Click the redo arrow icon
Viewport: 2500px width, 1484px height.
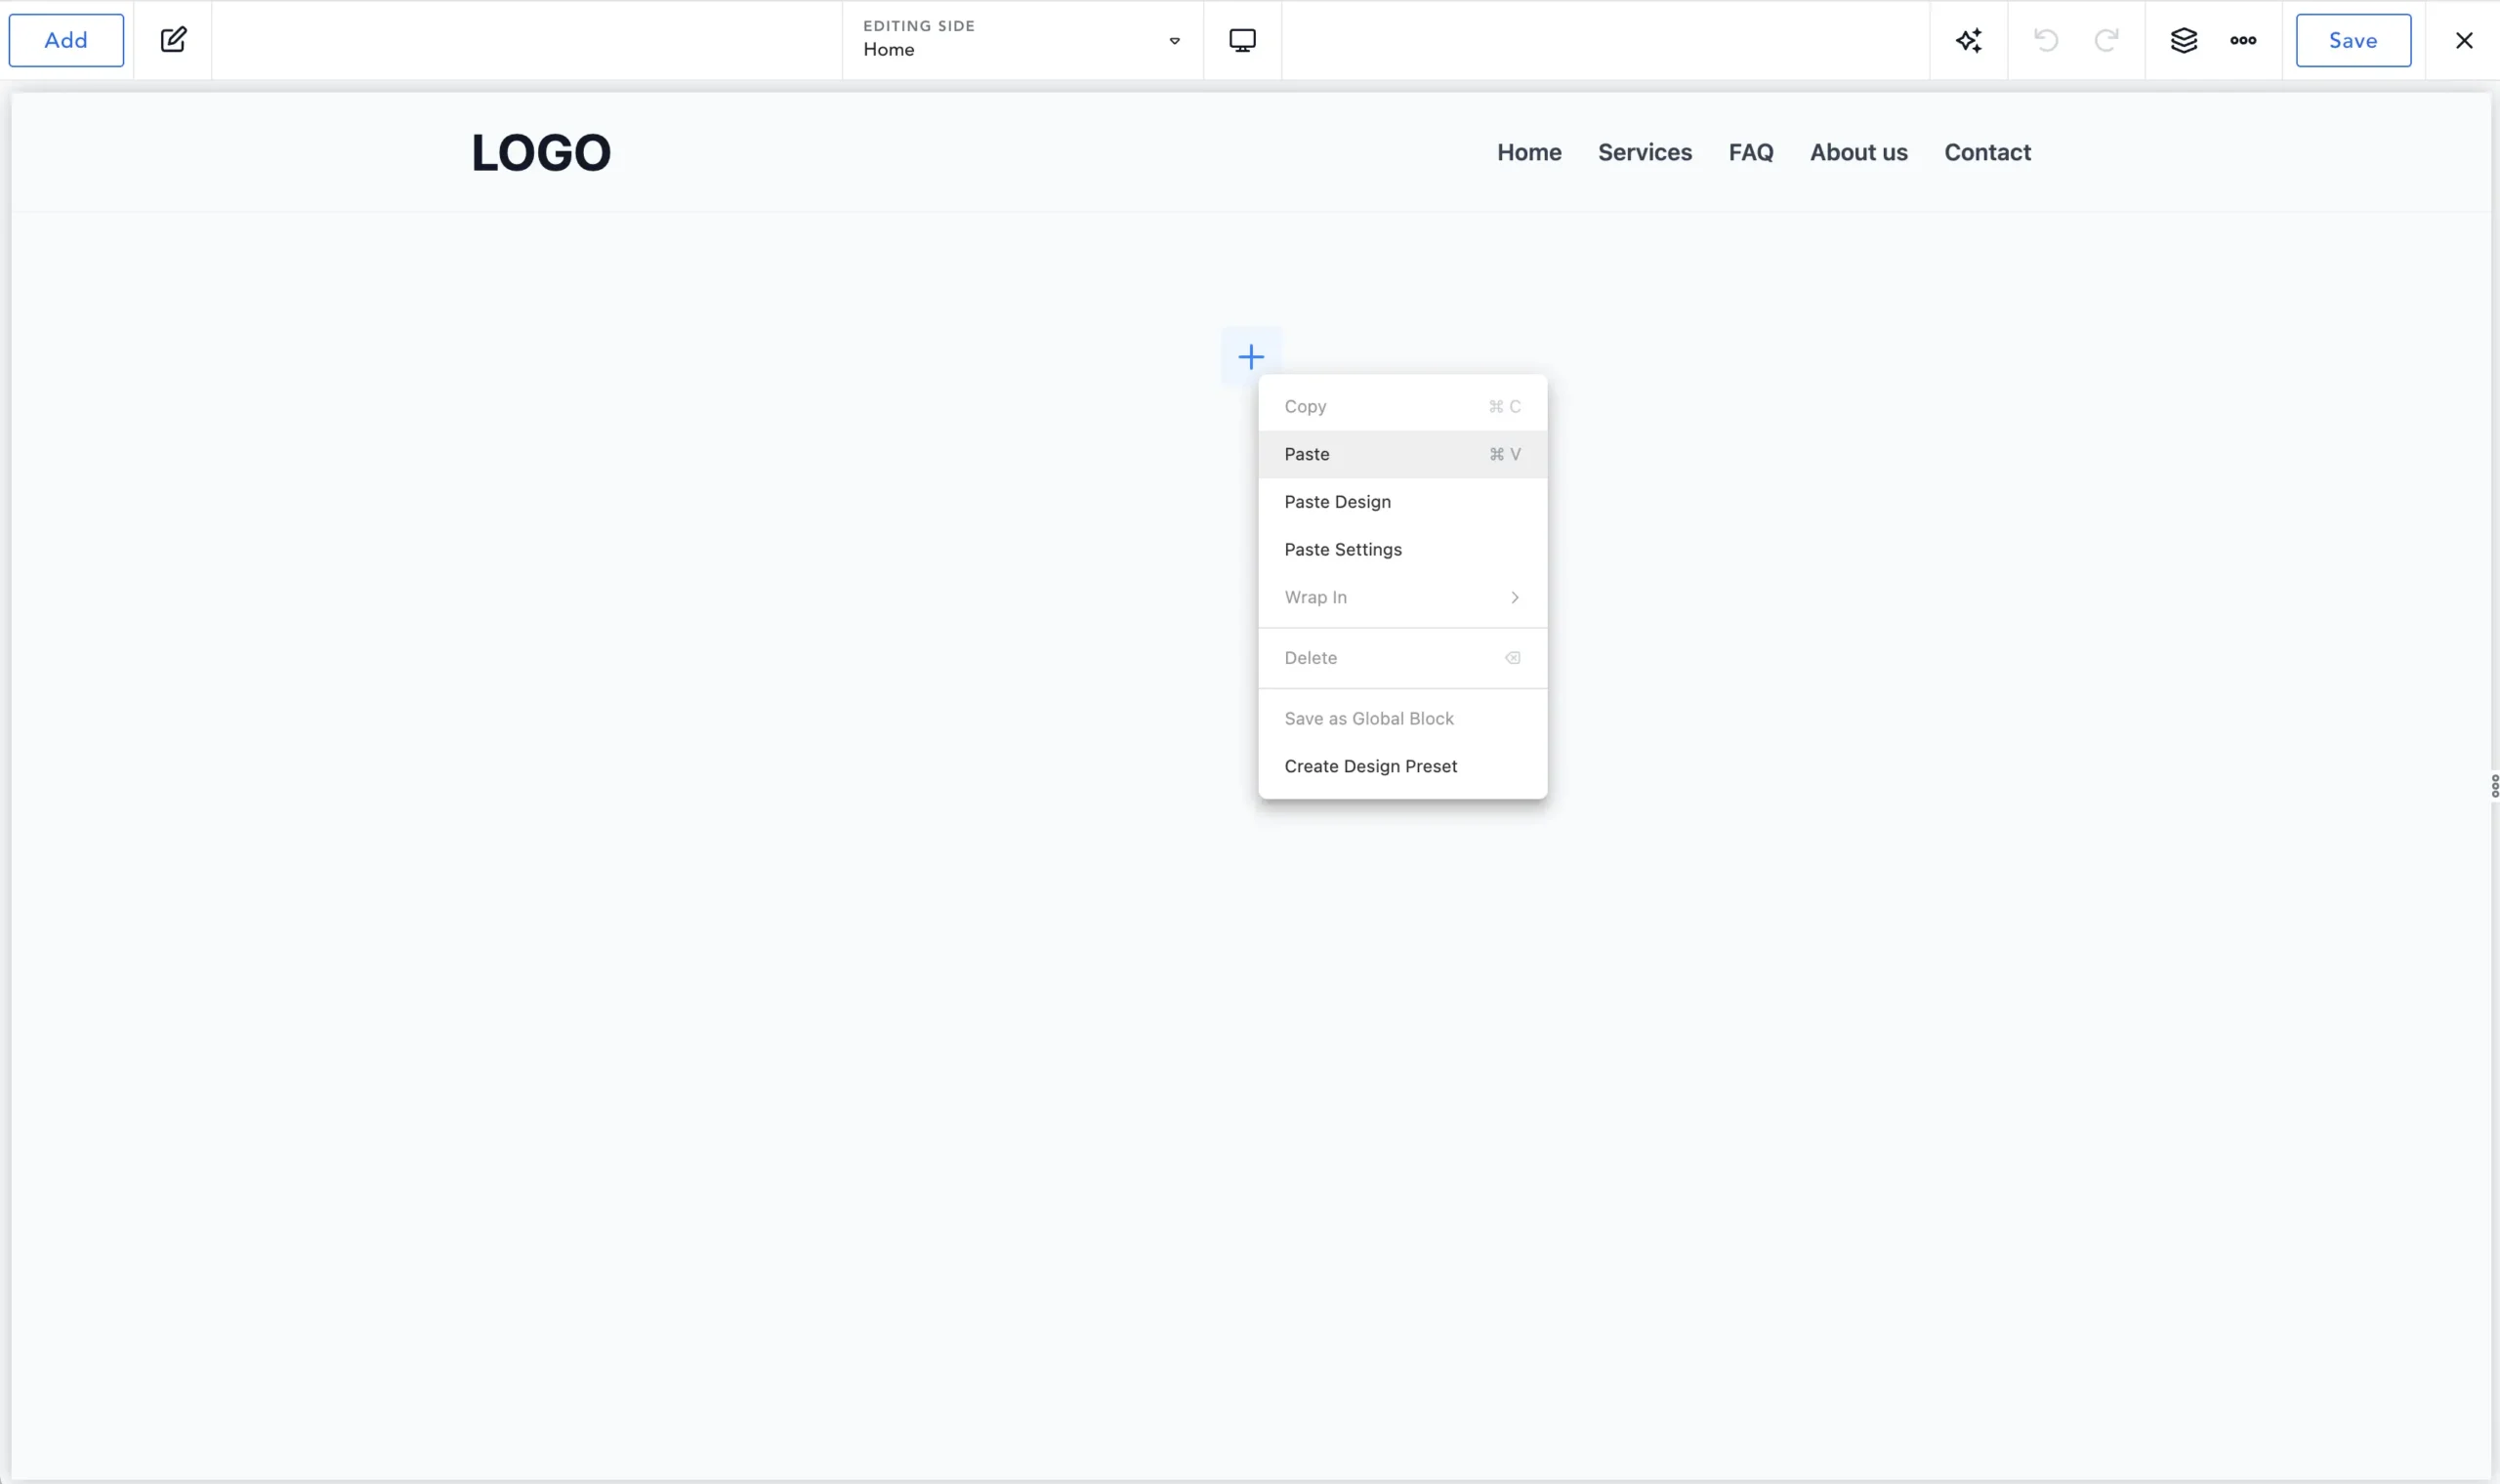(x=2106, y=40)
